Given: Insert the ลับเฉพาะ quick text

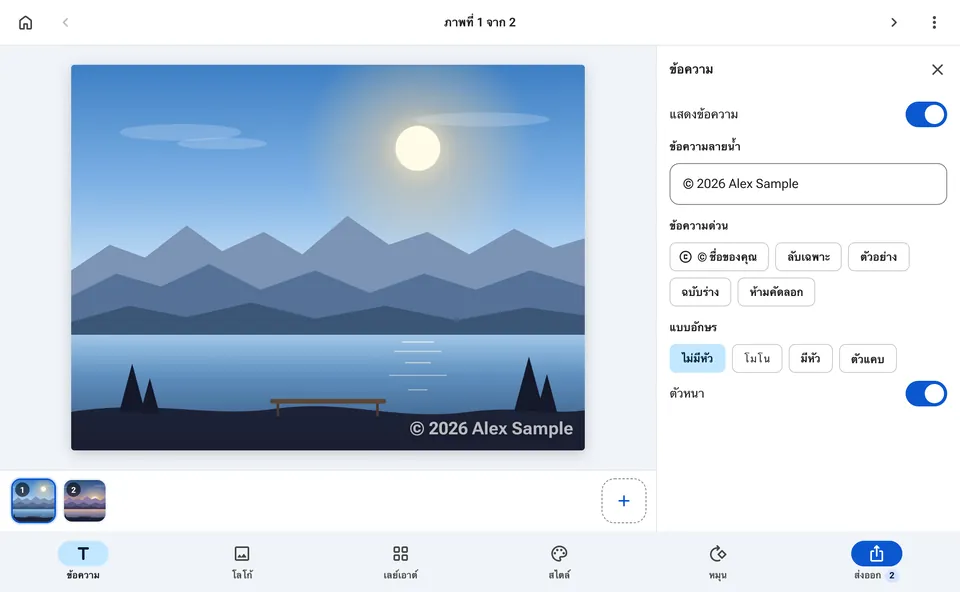Looking at the screenshot, I should click(808, 257).
